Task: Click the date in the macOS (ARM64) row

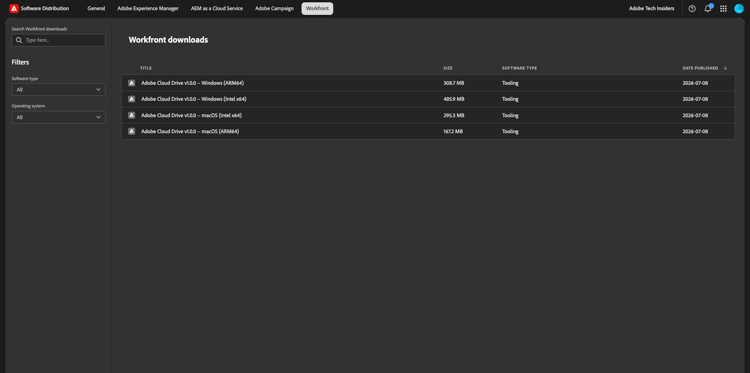Action: [x=695, y=131]
